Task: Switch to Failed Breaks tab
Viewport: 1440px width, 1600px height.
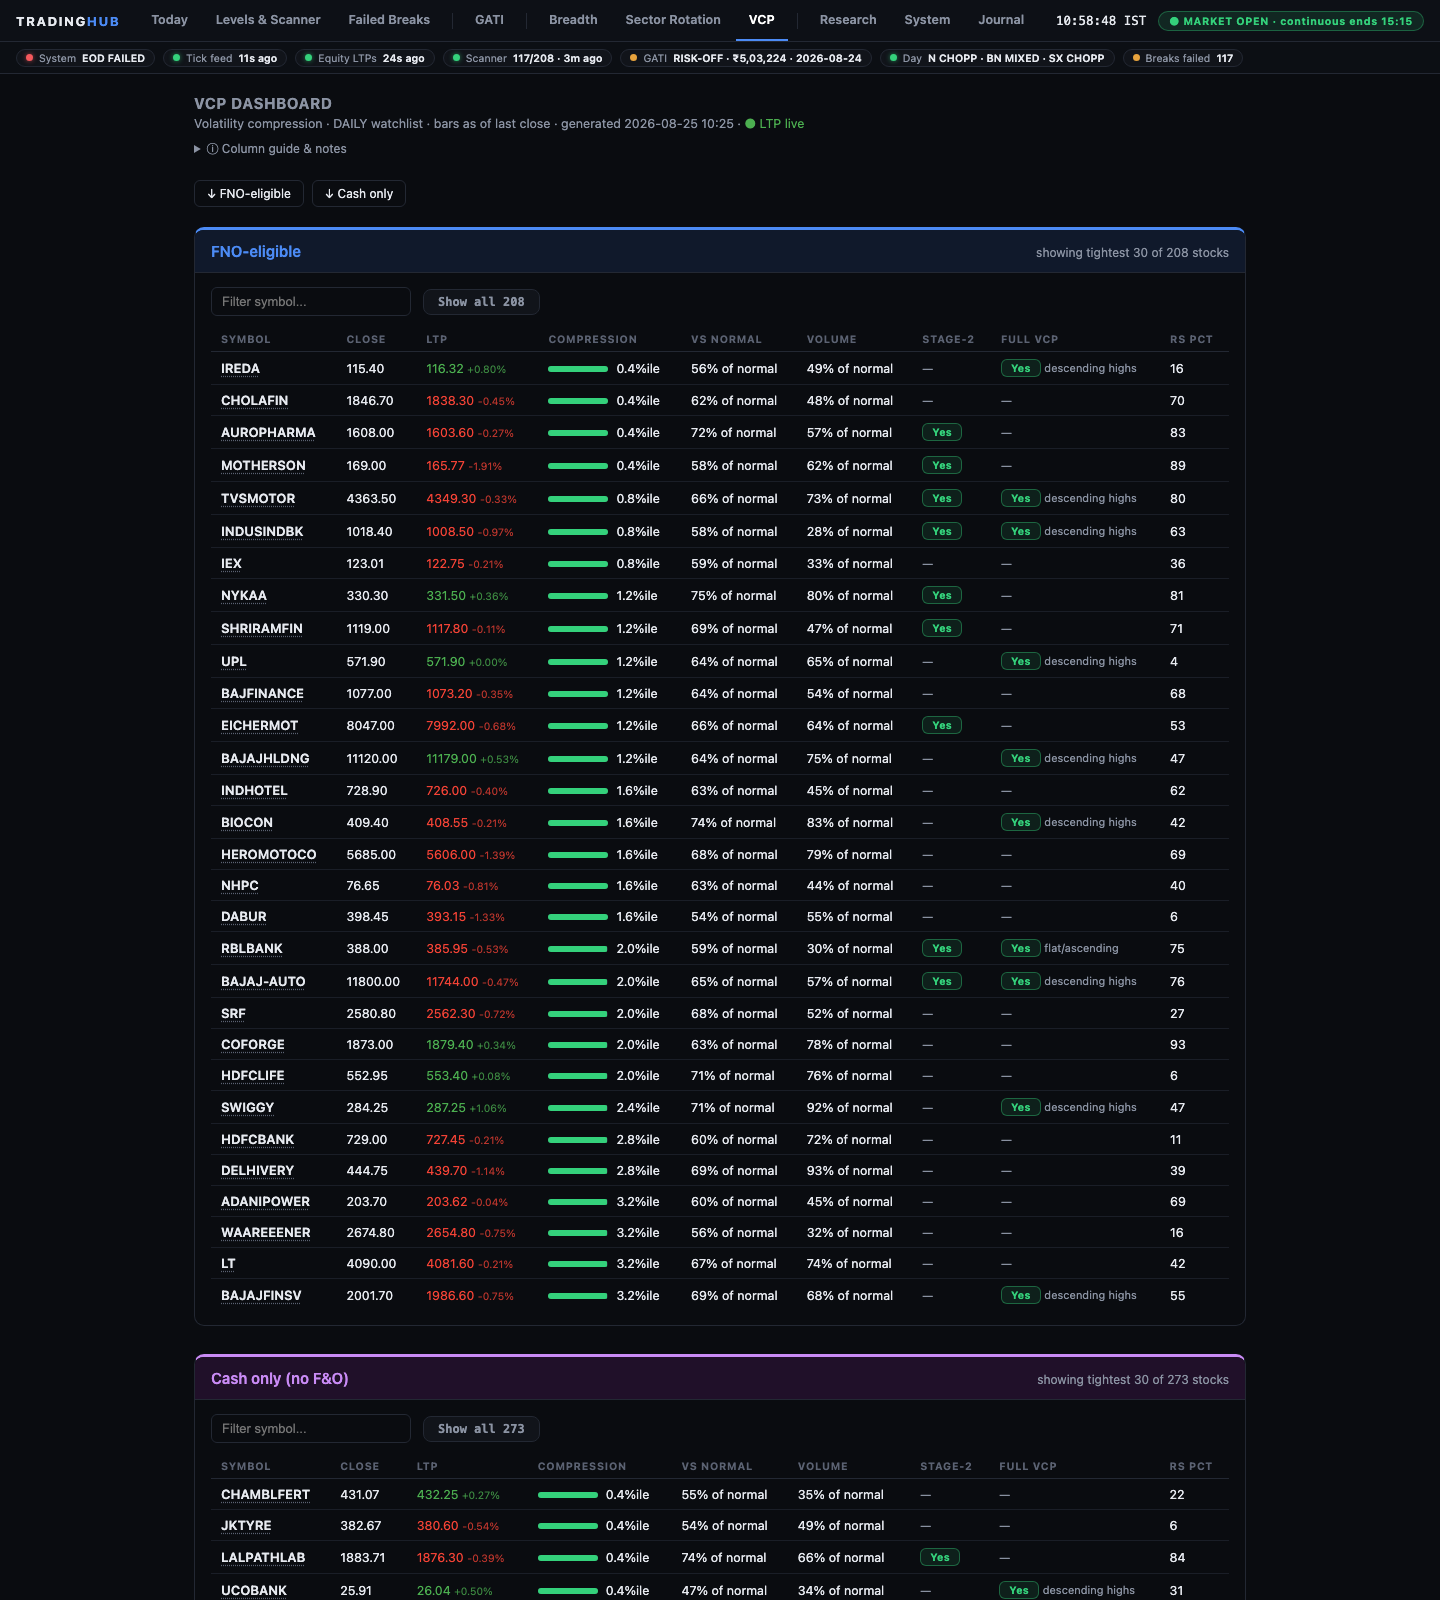Action: pos(389,20)
